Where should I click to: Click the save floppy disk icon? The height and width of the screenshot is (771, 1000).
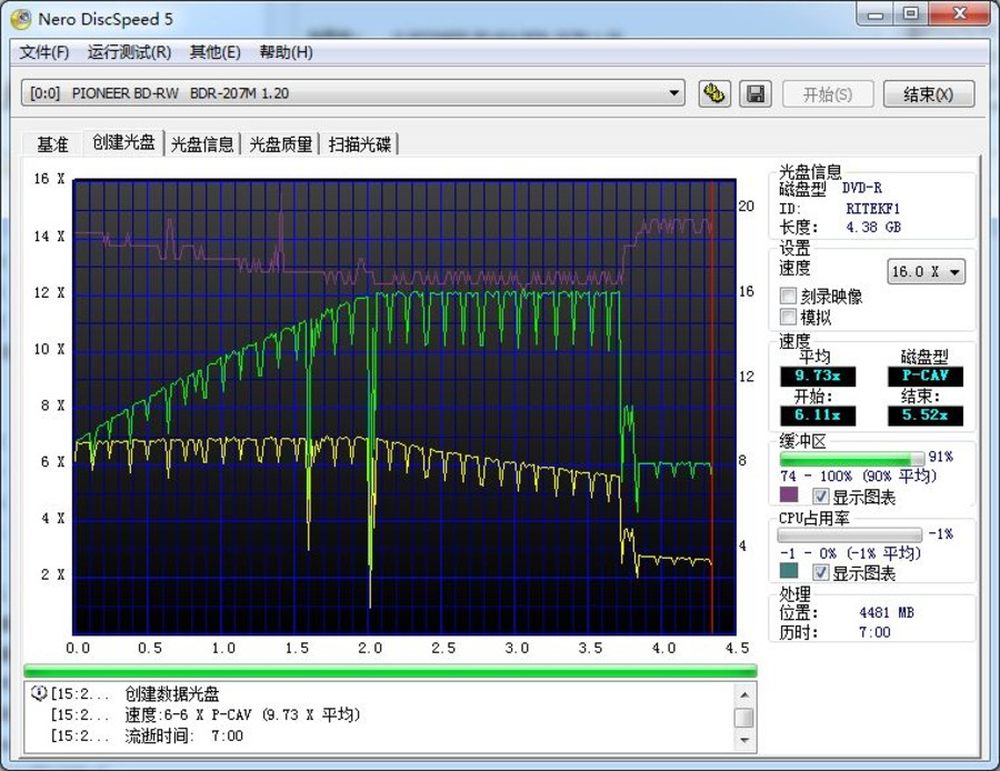tap(756, 94)
